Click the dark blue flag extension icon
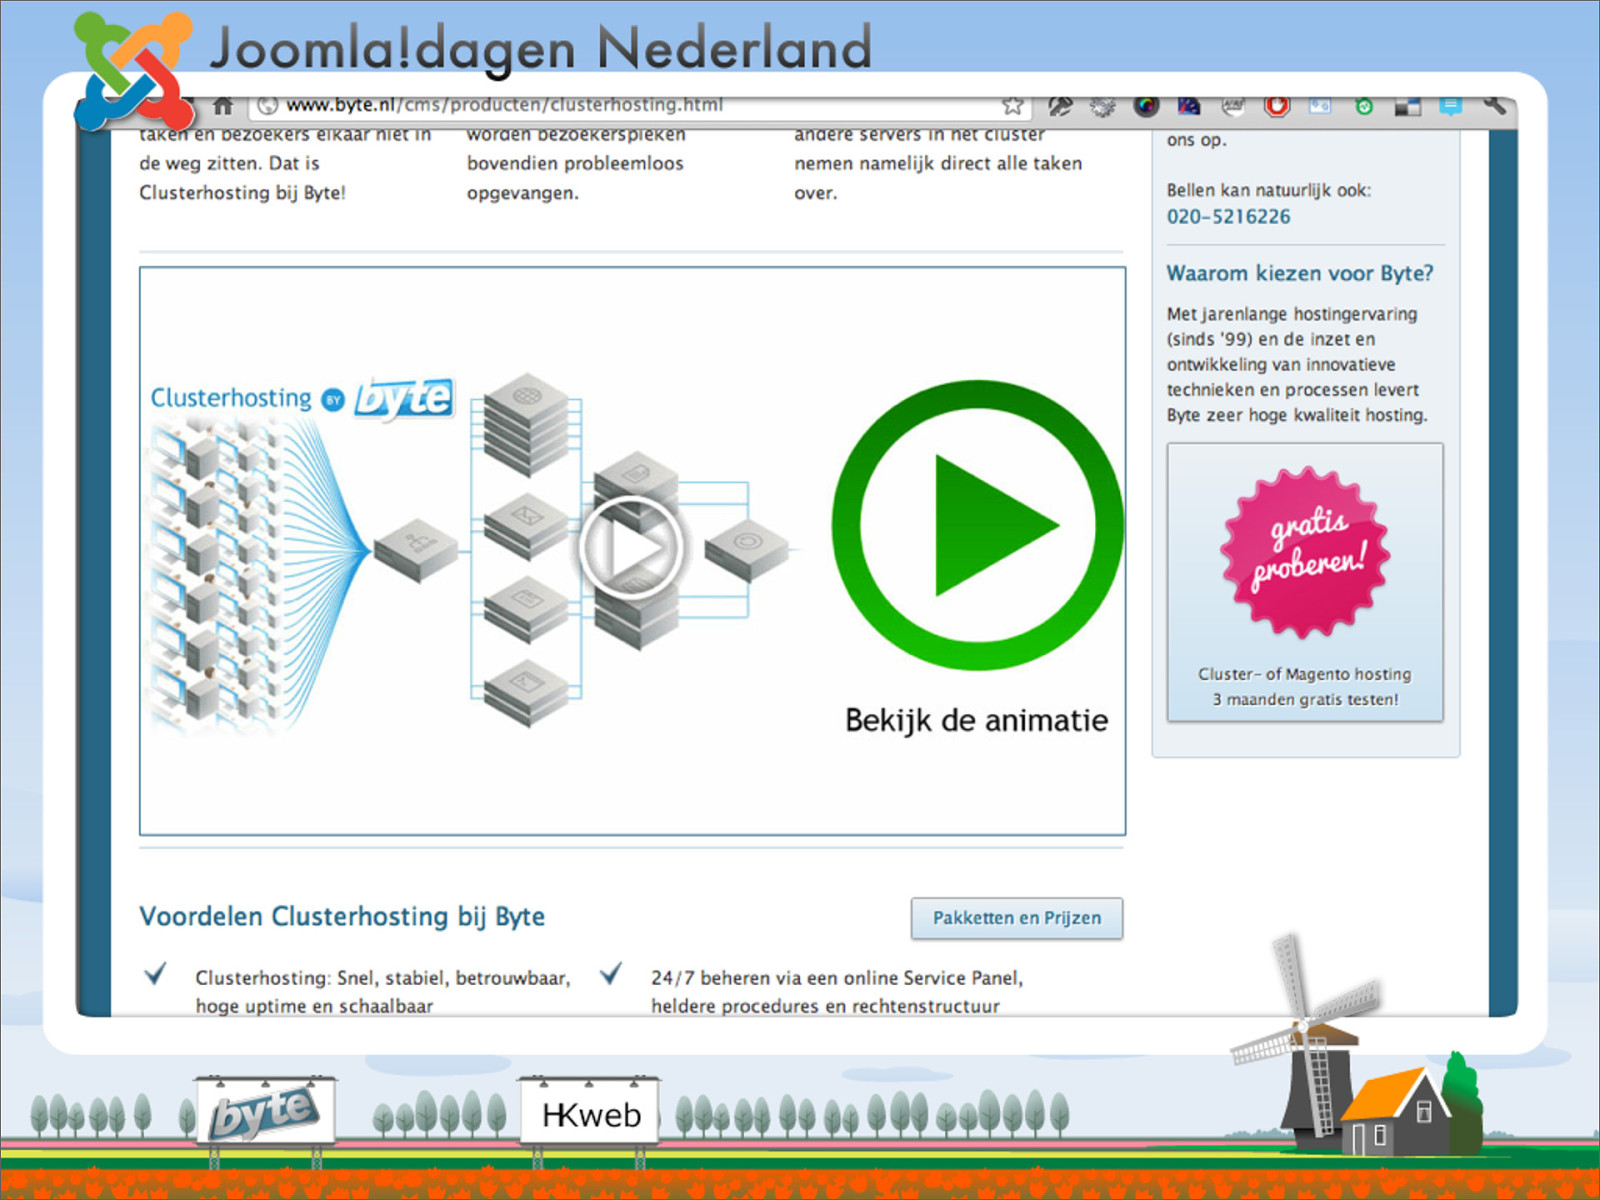This screenshot has width=1600, height=1200. coord(1189,105)
